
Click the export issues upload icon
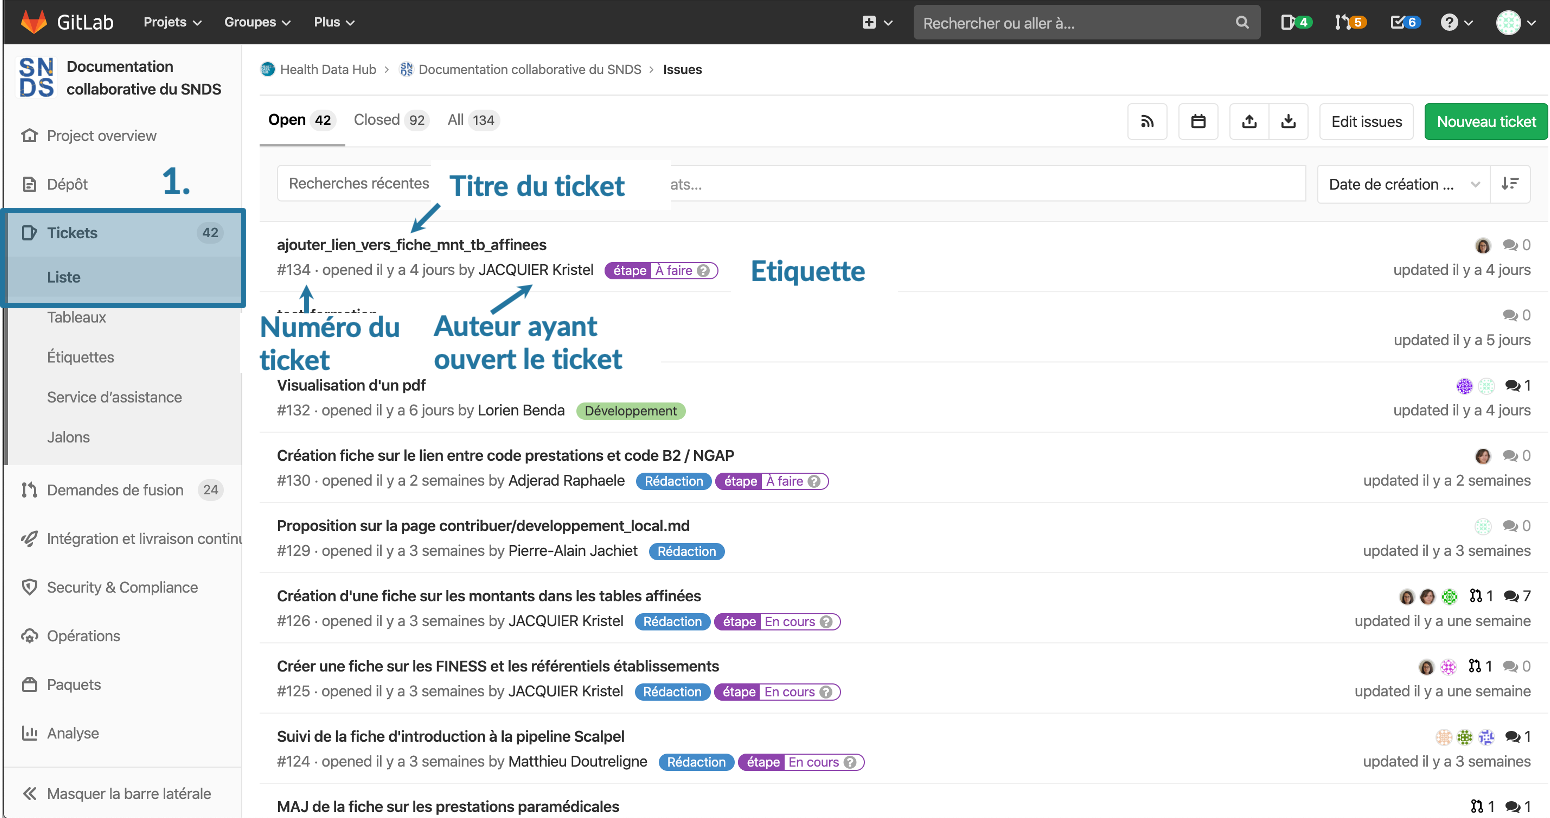pos(1249,122)
